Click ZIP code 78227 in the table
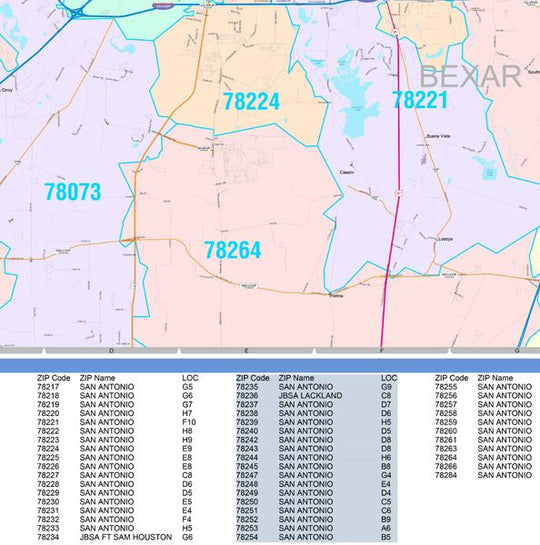The height and width of the screenshot is (545, 540). pos(48,475)
